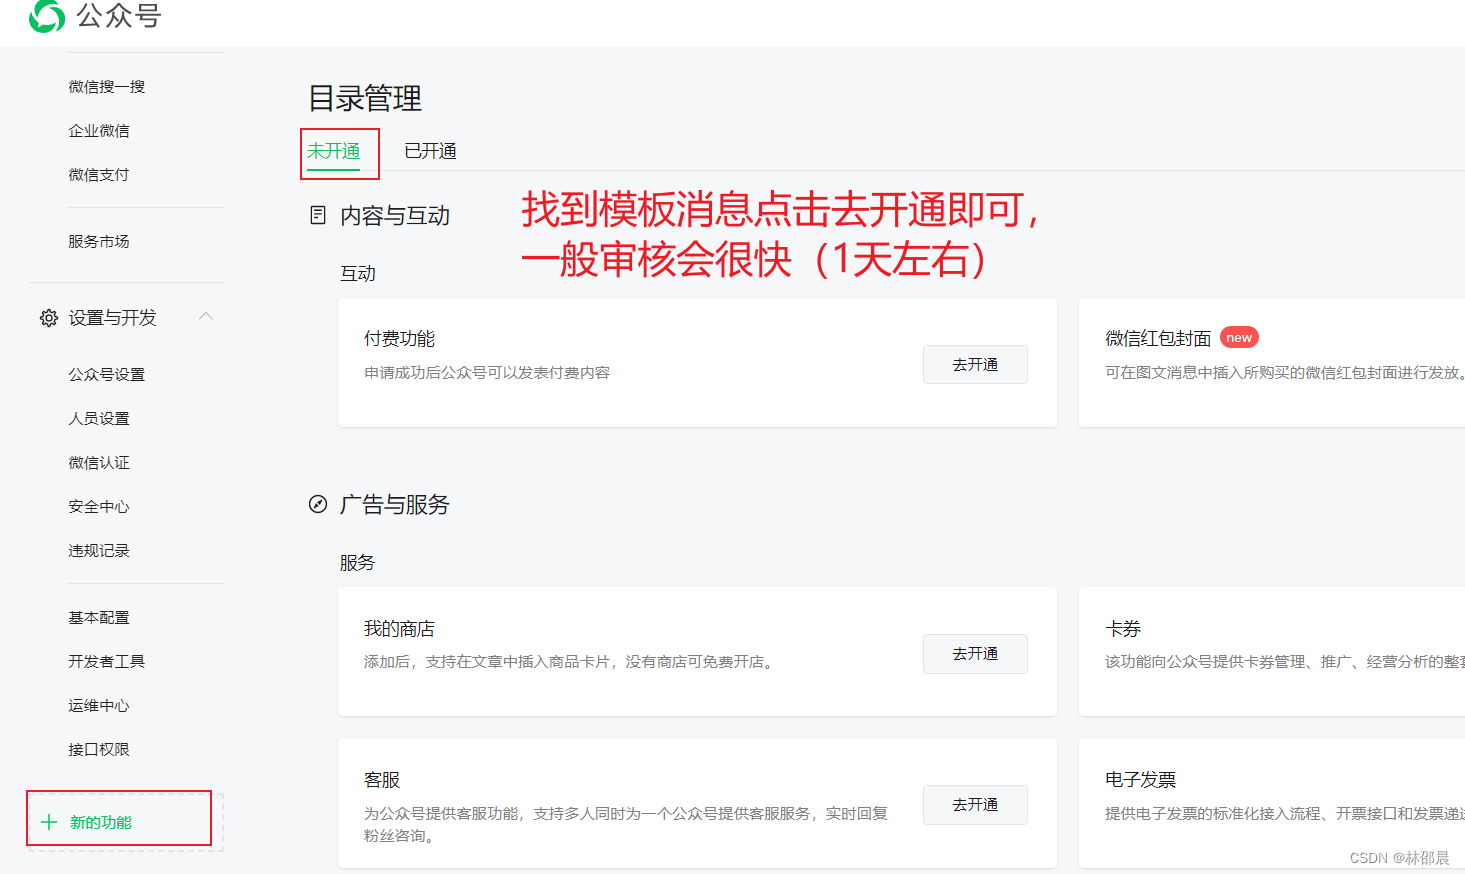Click the 内容与互动 section heading
This screenshot has width=1465, height=874.
tap(395, 216)
